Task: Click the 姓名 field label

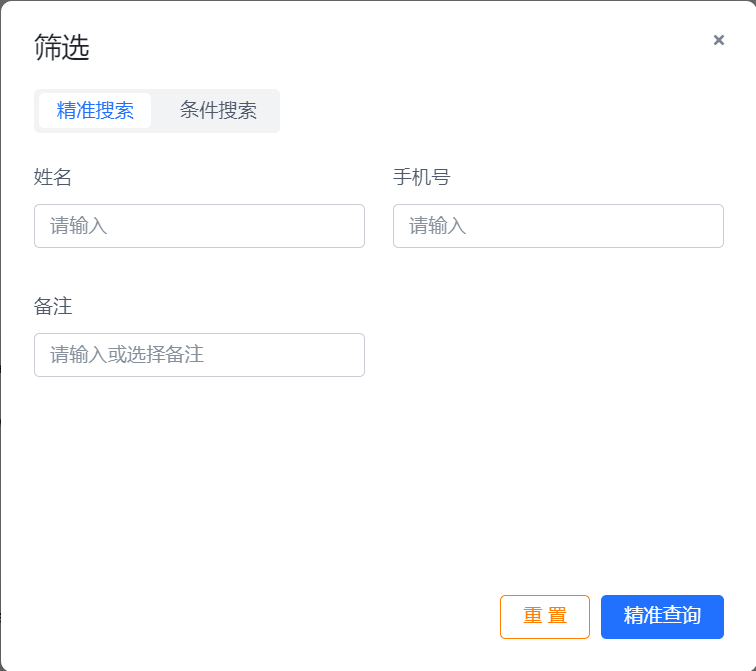Action: [x=53, y=177]
